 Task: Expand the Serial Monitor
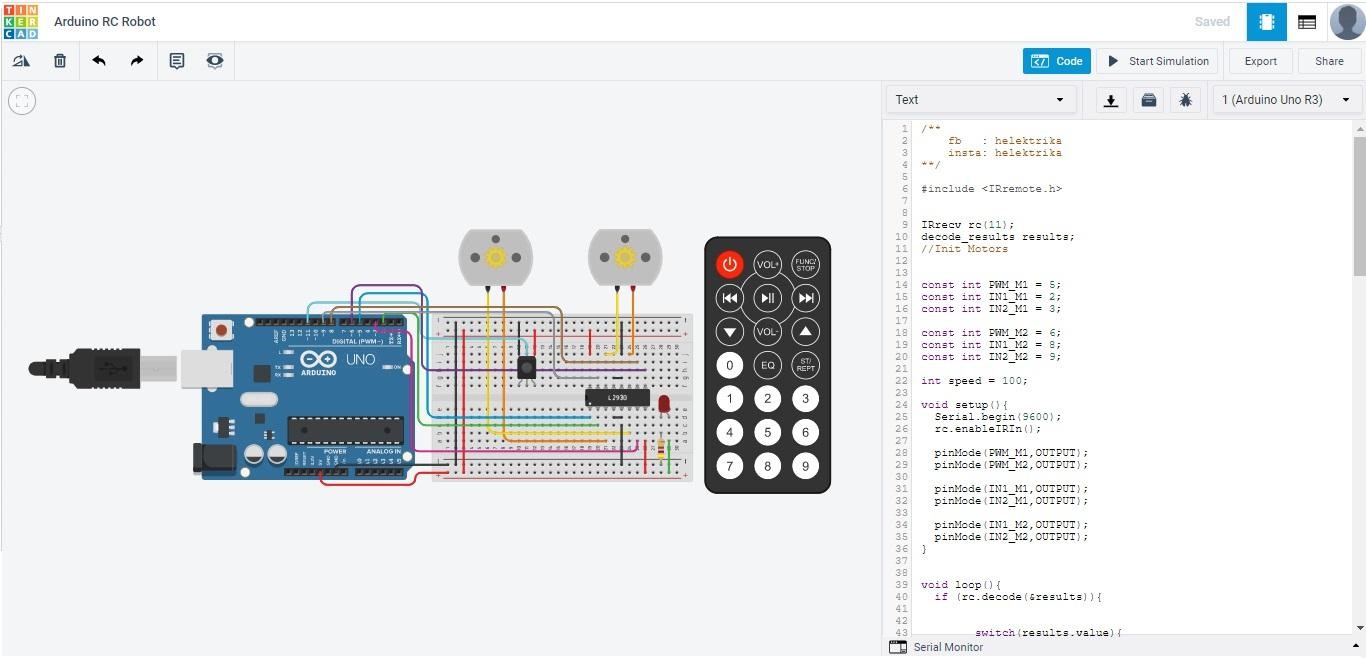(937, 647)
